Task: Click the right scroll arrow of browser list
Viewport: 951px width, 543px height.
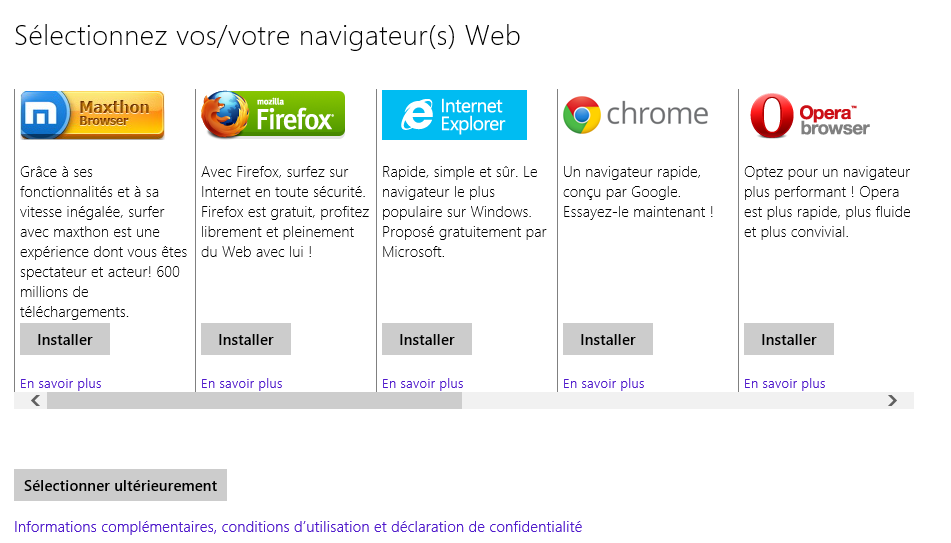Action: click(x=892, y=400)
